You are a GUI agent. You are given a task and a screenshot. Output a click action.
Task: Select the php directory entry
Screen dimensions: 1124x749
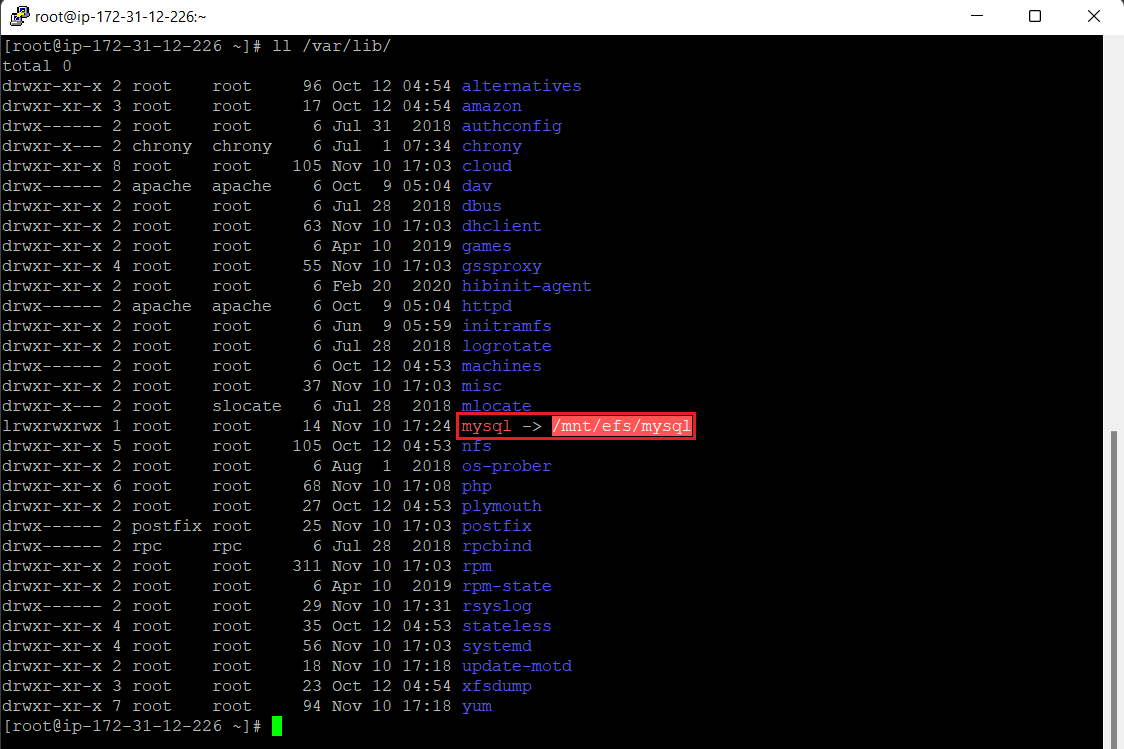[x=476, y=485]
